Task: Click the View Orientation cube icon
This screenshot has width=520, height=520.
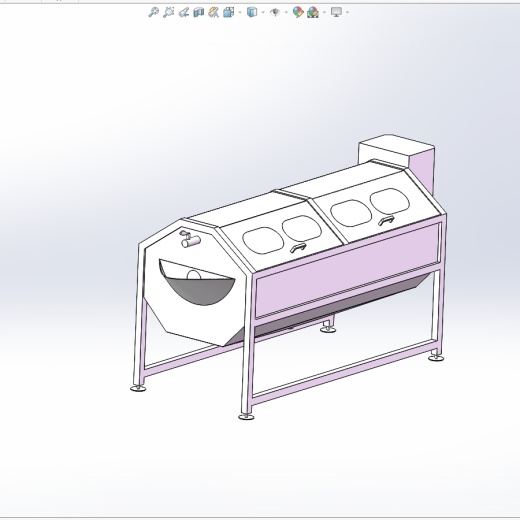Action: pos(228,12)
